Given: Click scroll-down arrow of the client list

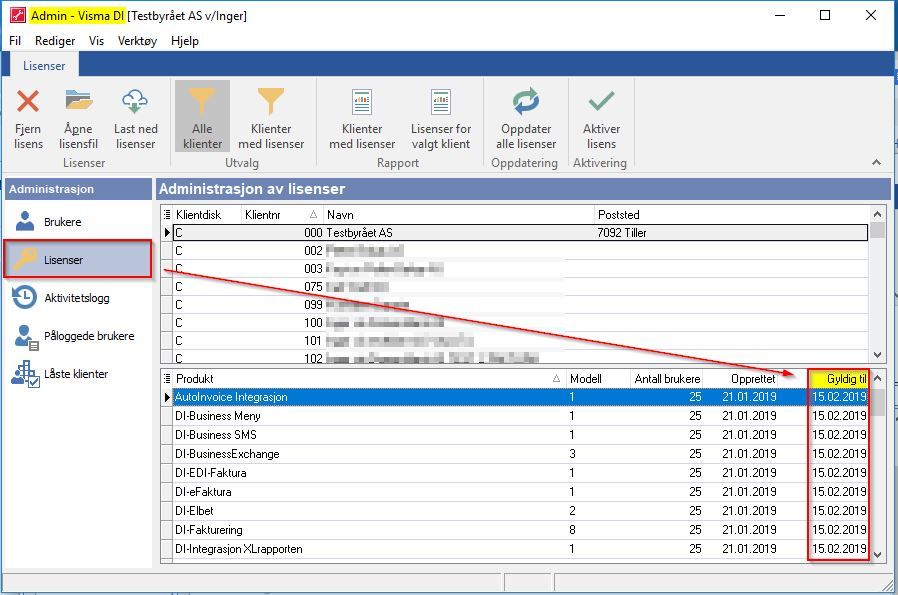Looking at the screenshot, I should click(x=877, y=354).
